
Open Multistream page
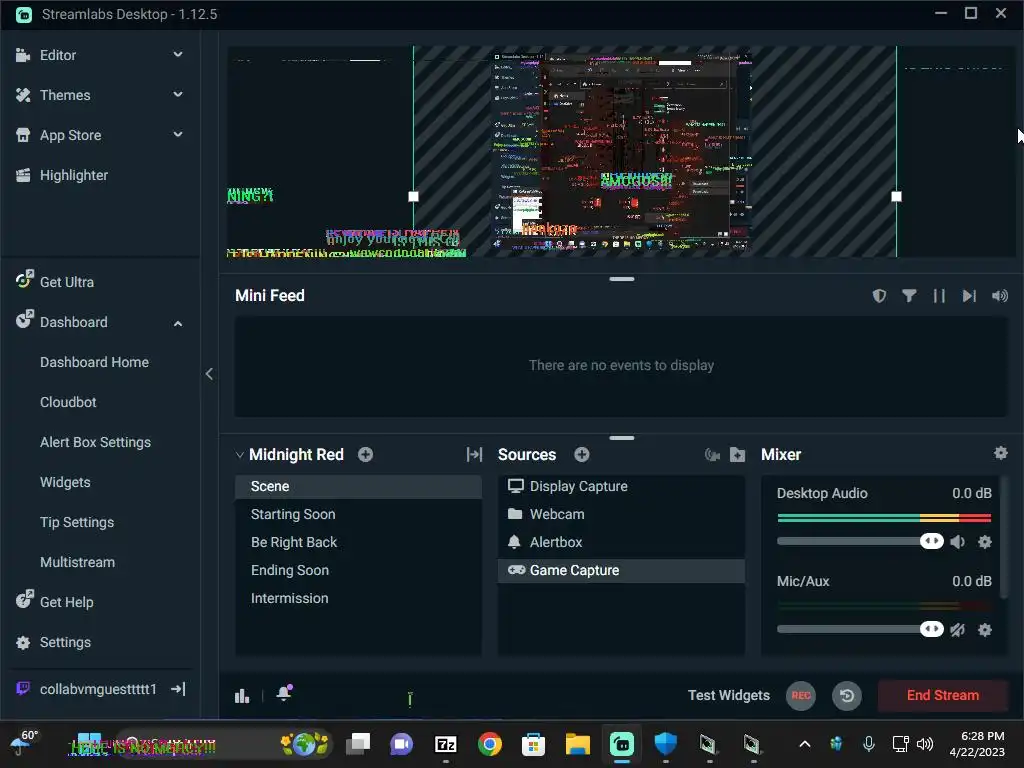77,562
